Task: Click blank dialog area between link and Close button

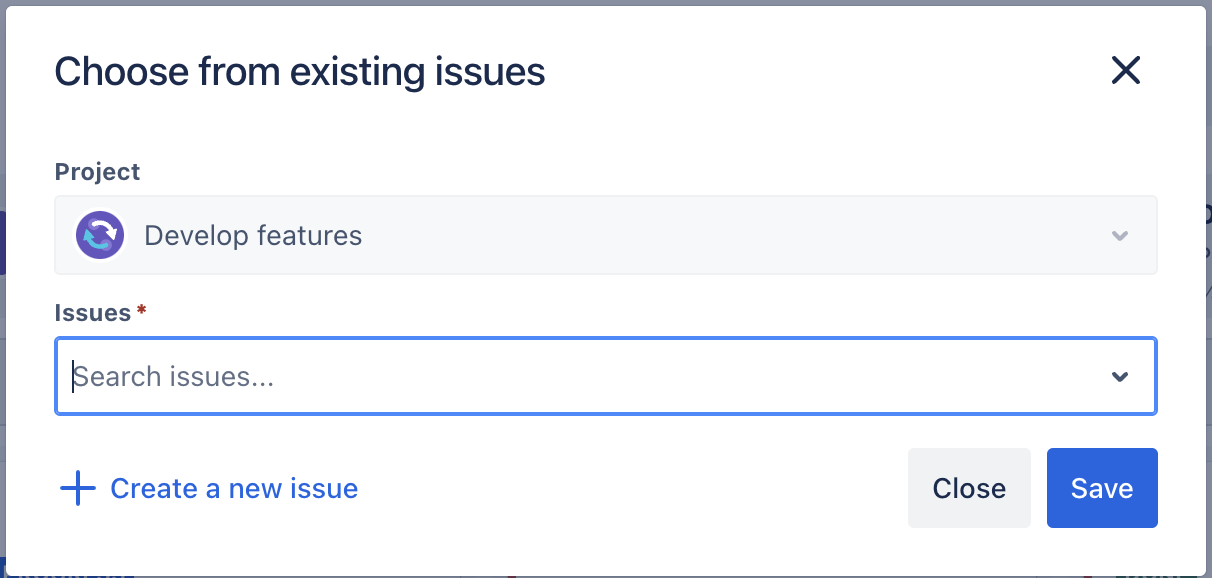Action: coord(630,489)
